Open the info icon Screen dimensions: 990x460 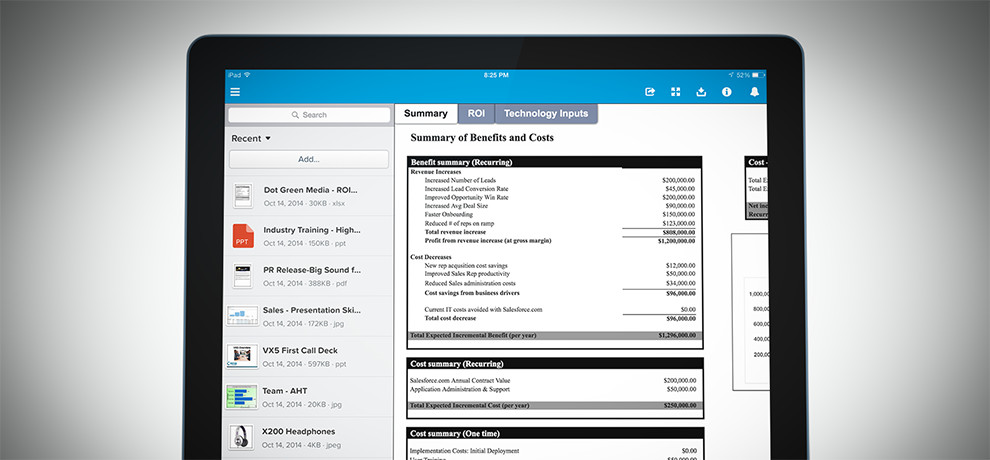point(727,92)
